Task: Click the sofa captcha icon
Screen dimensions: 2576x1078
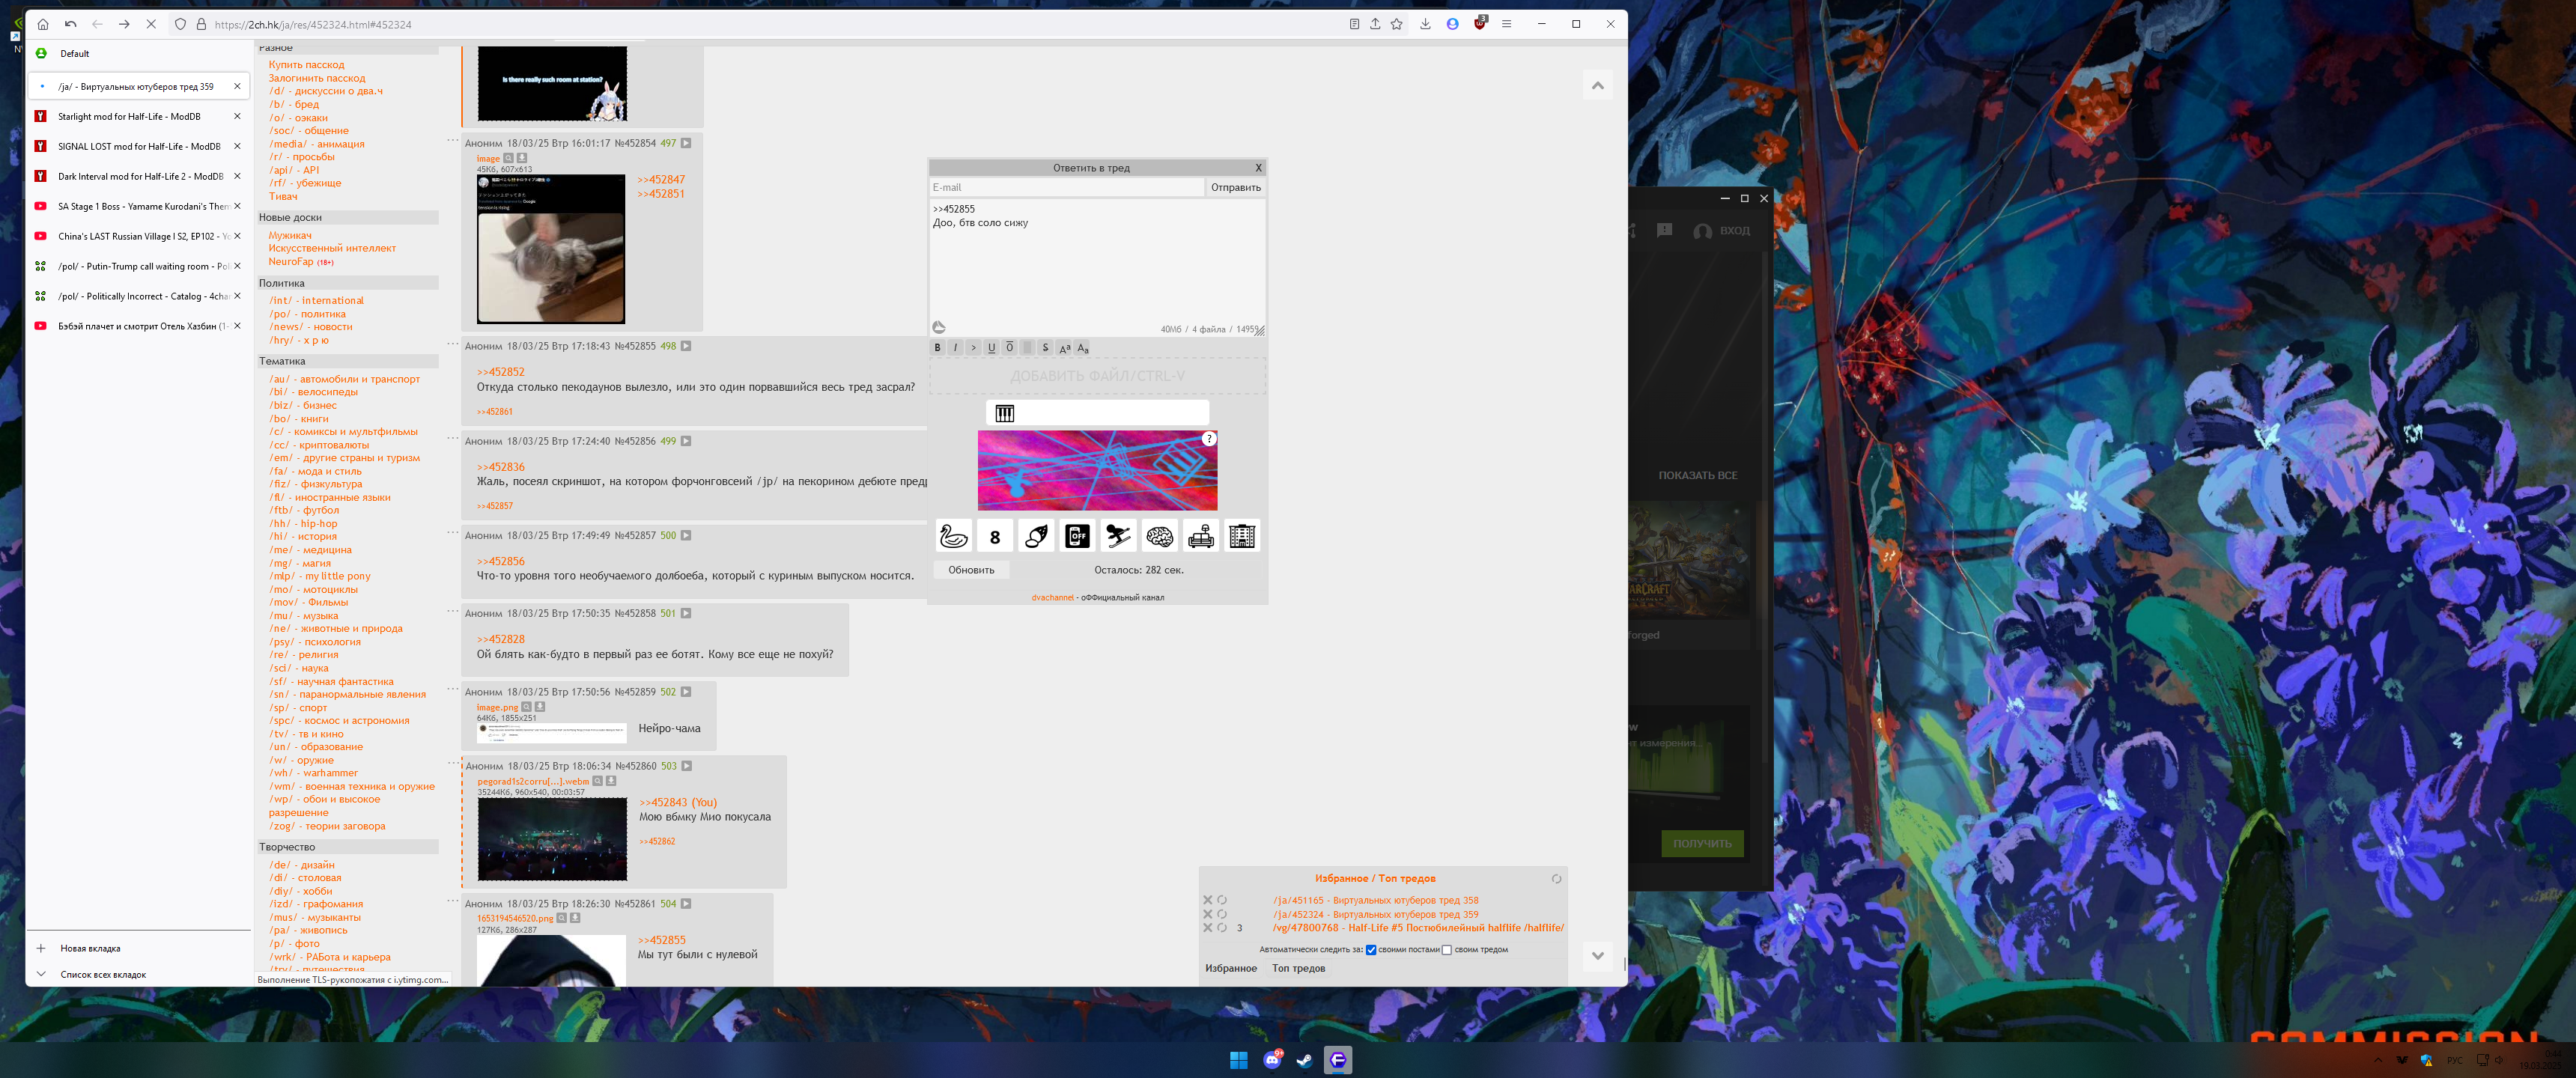Action: pos(1200,537)
